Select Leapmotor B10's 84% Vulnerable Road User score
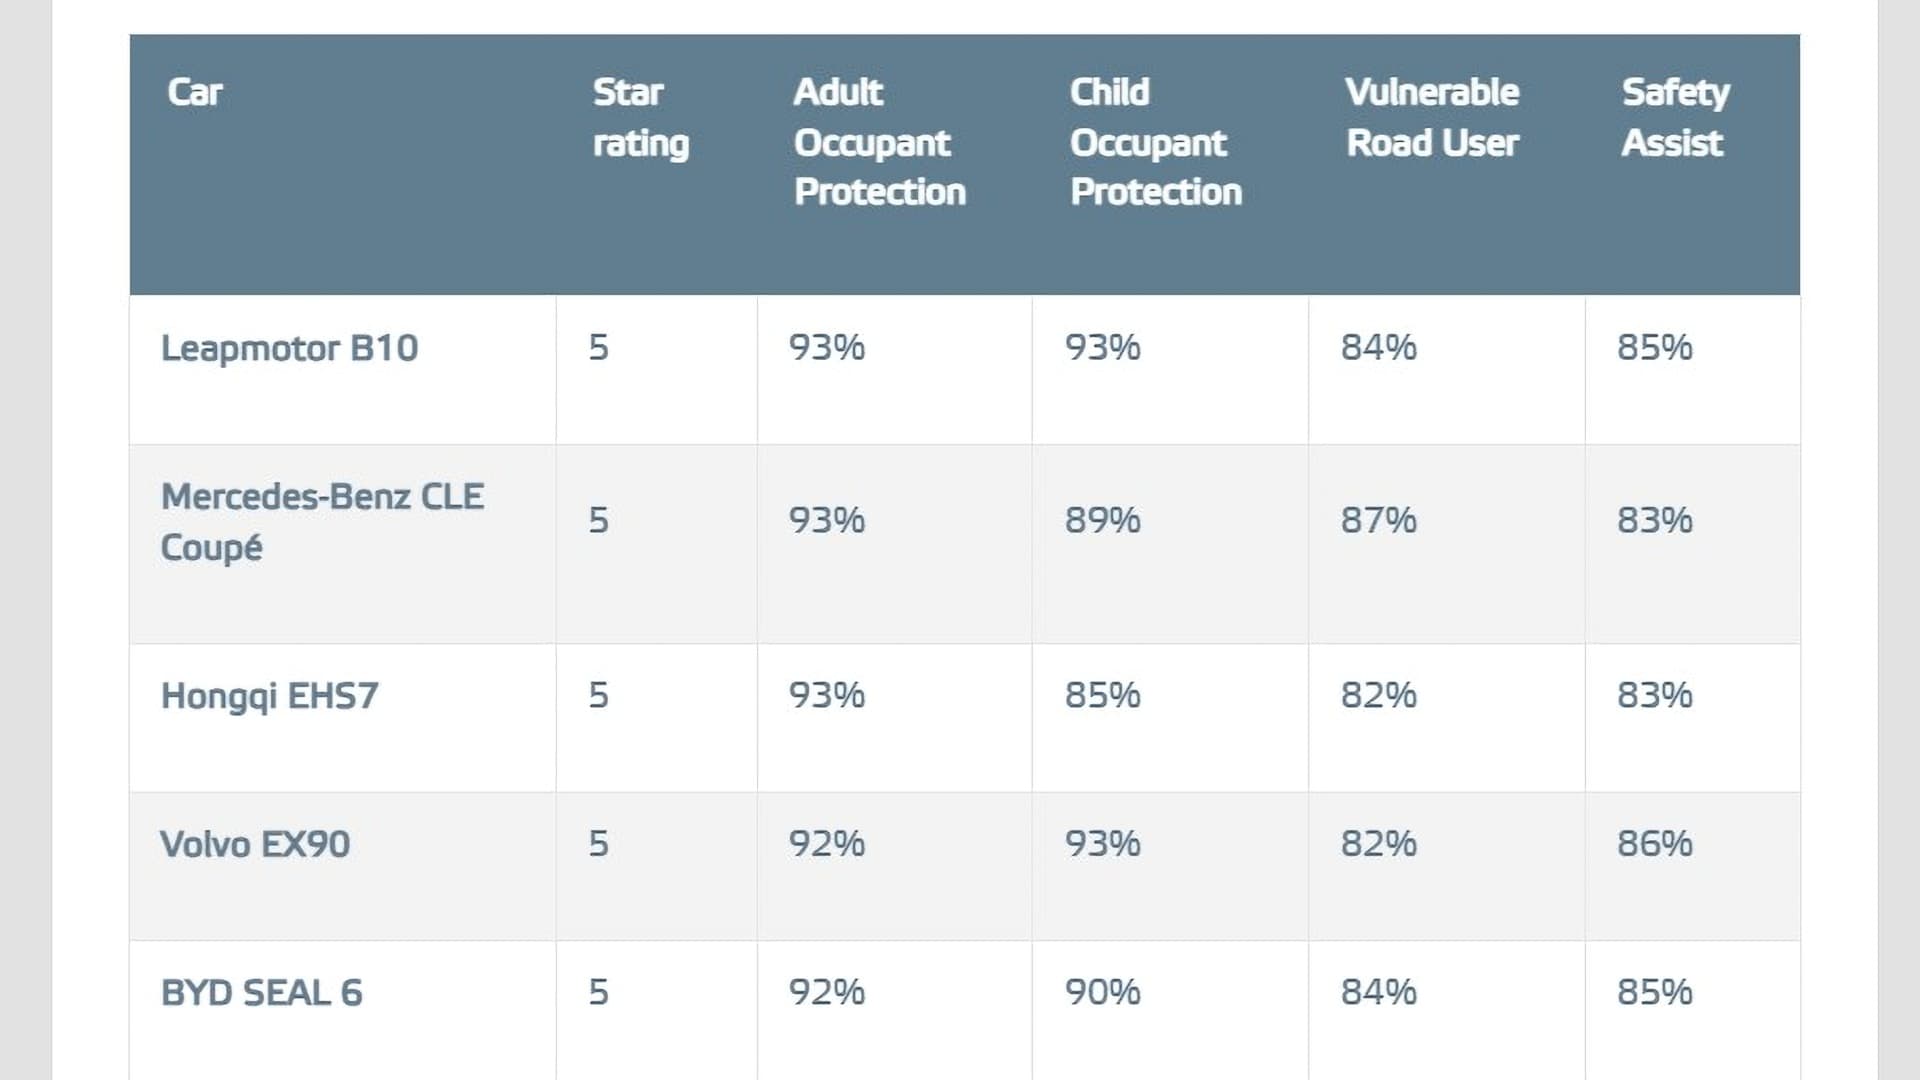 (1378, 348)
